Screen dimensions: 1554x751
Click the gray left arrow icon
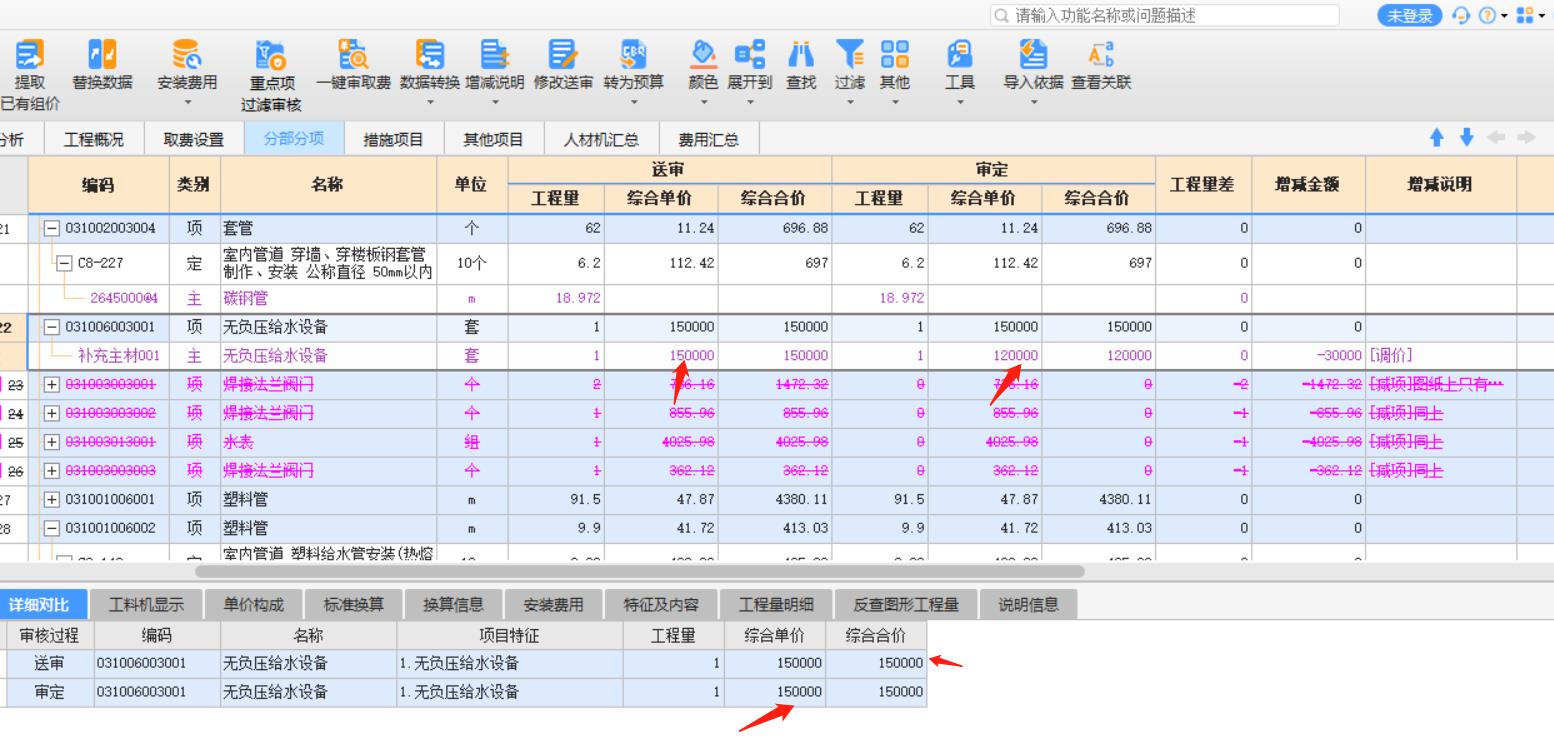1497,137
